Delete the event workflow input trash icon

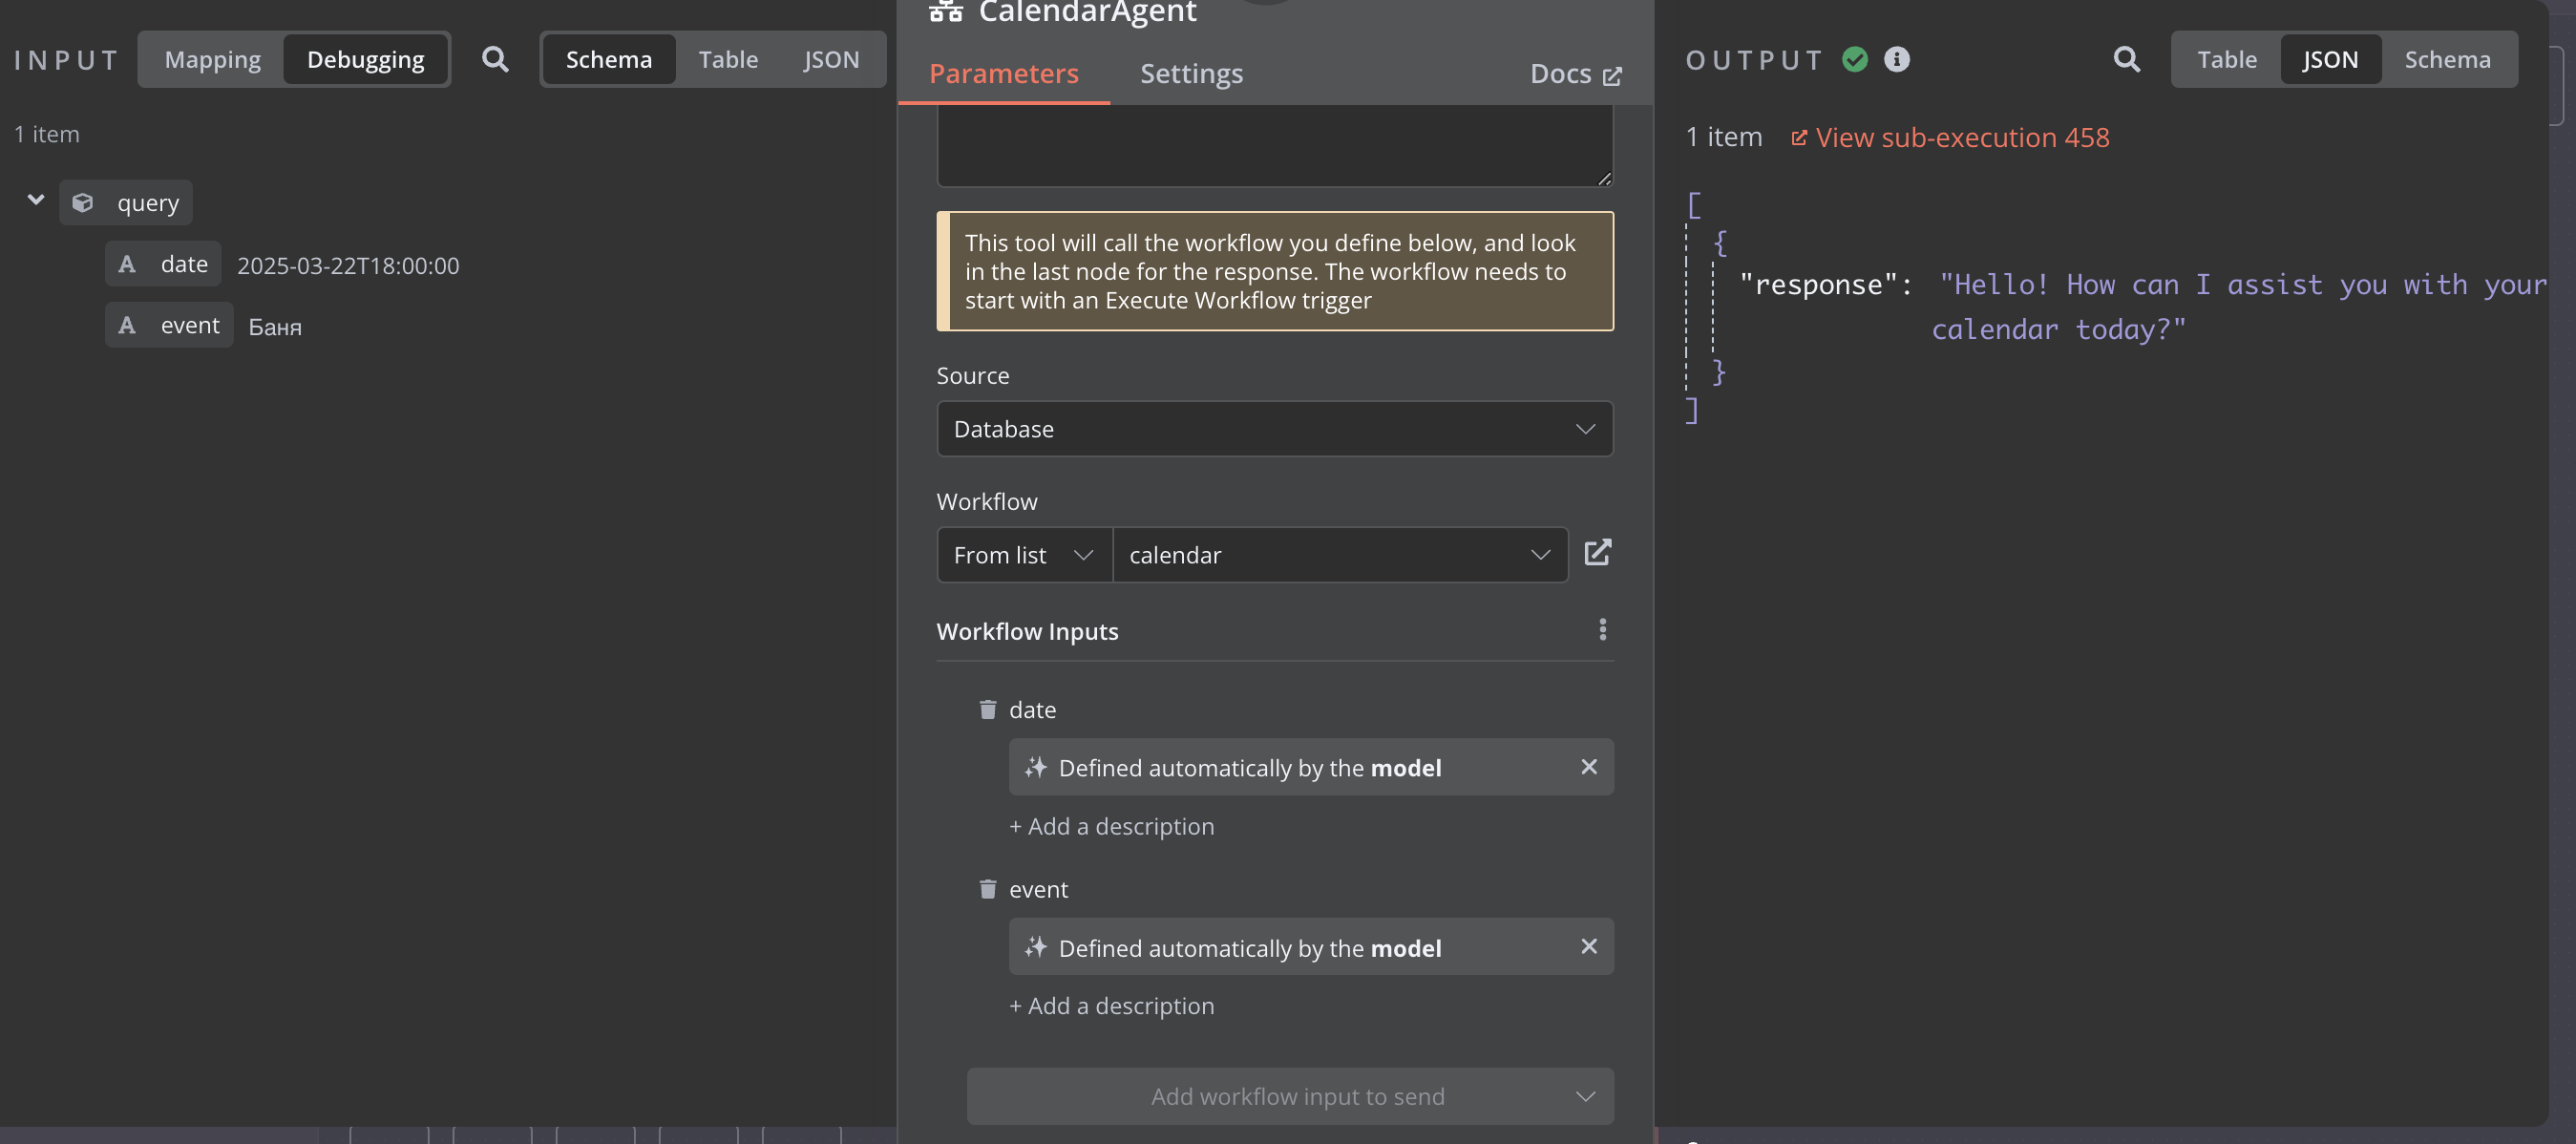pos(988,889)
